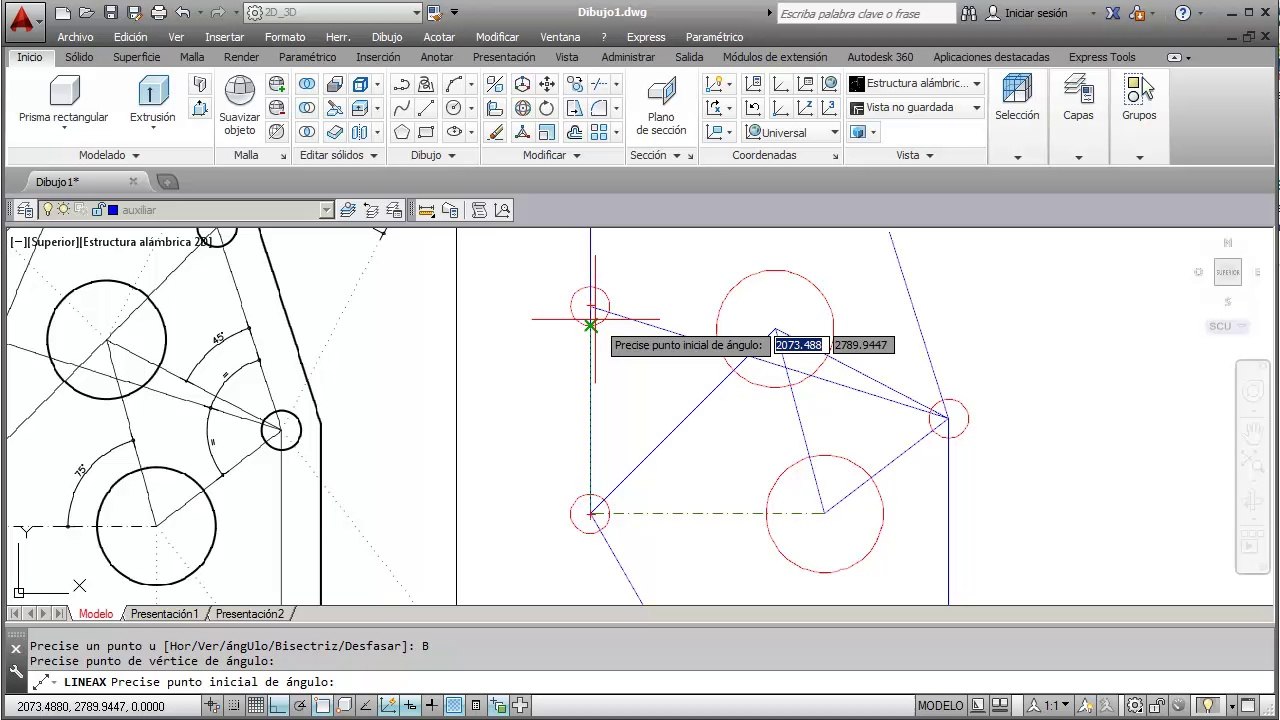Toggle snap mode in the status bar

tap(234, 705)
